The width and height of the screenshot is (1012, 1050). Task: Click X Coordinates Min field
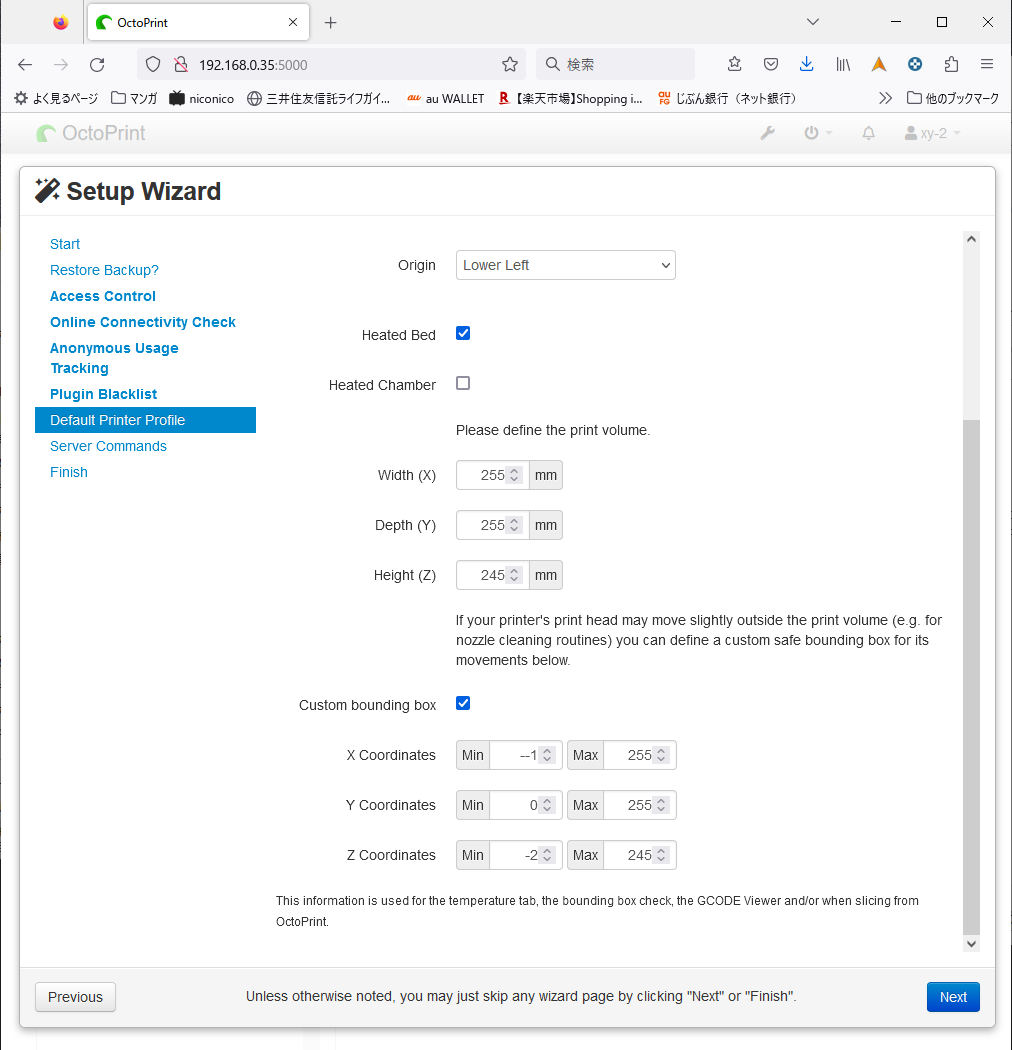pyautogui.click(x=526, y=755)
